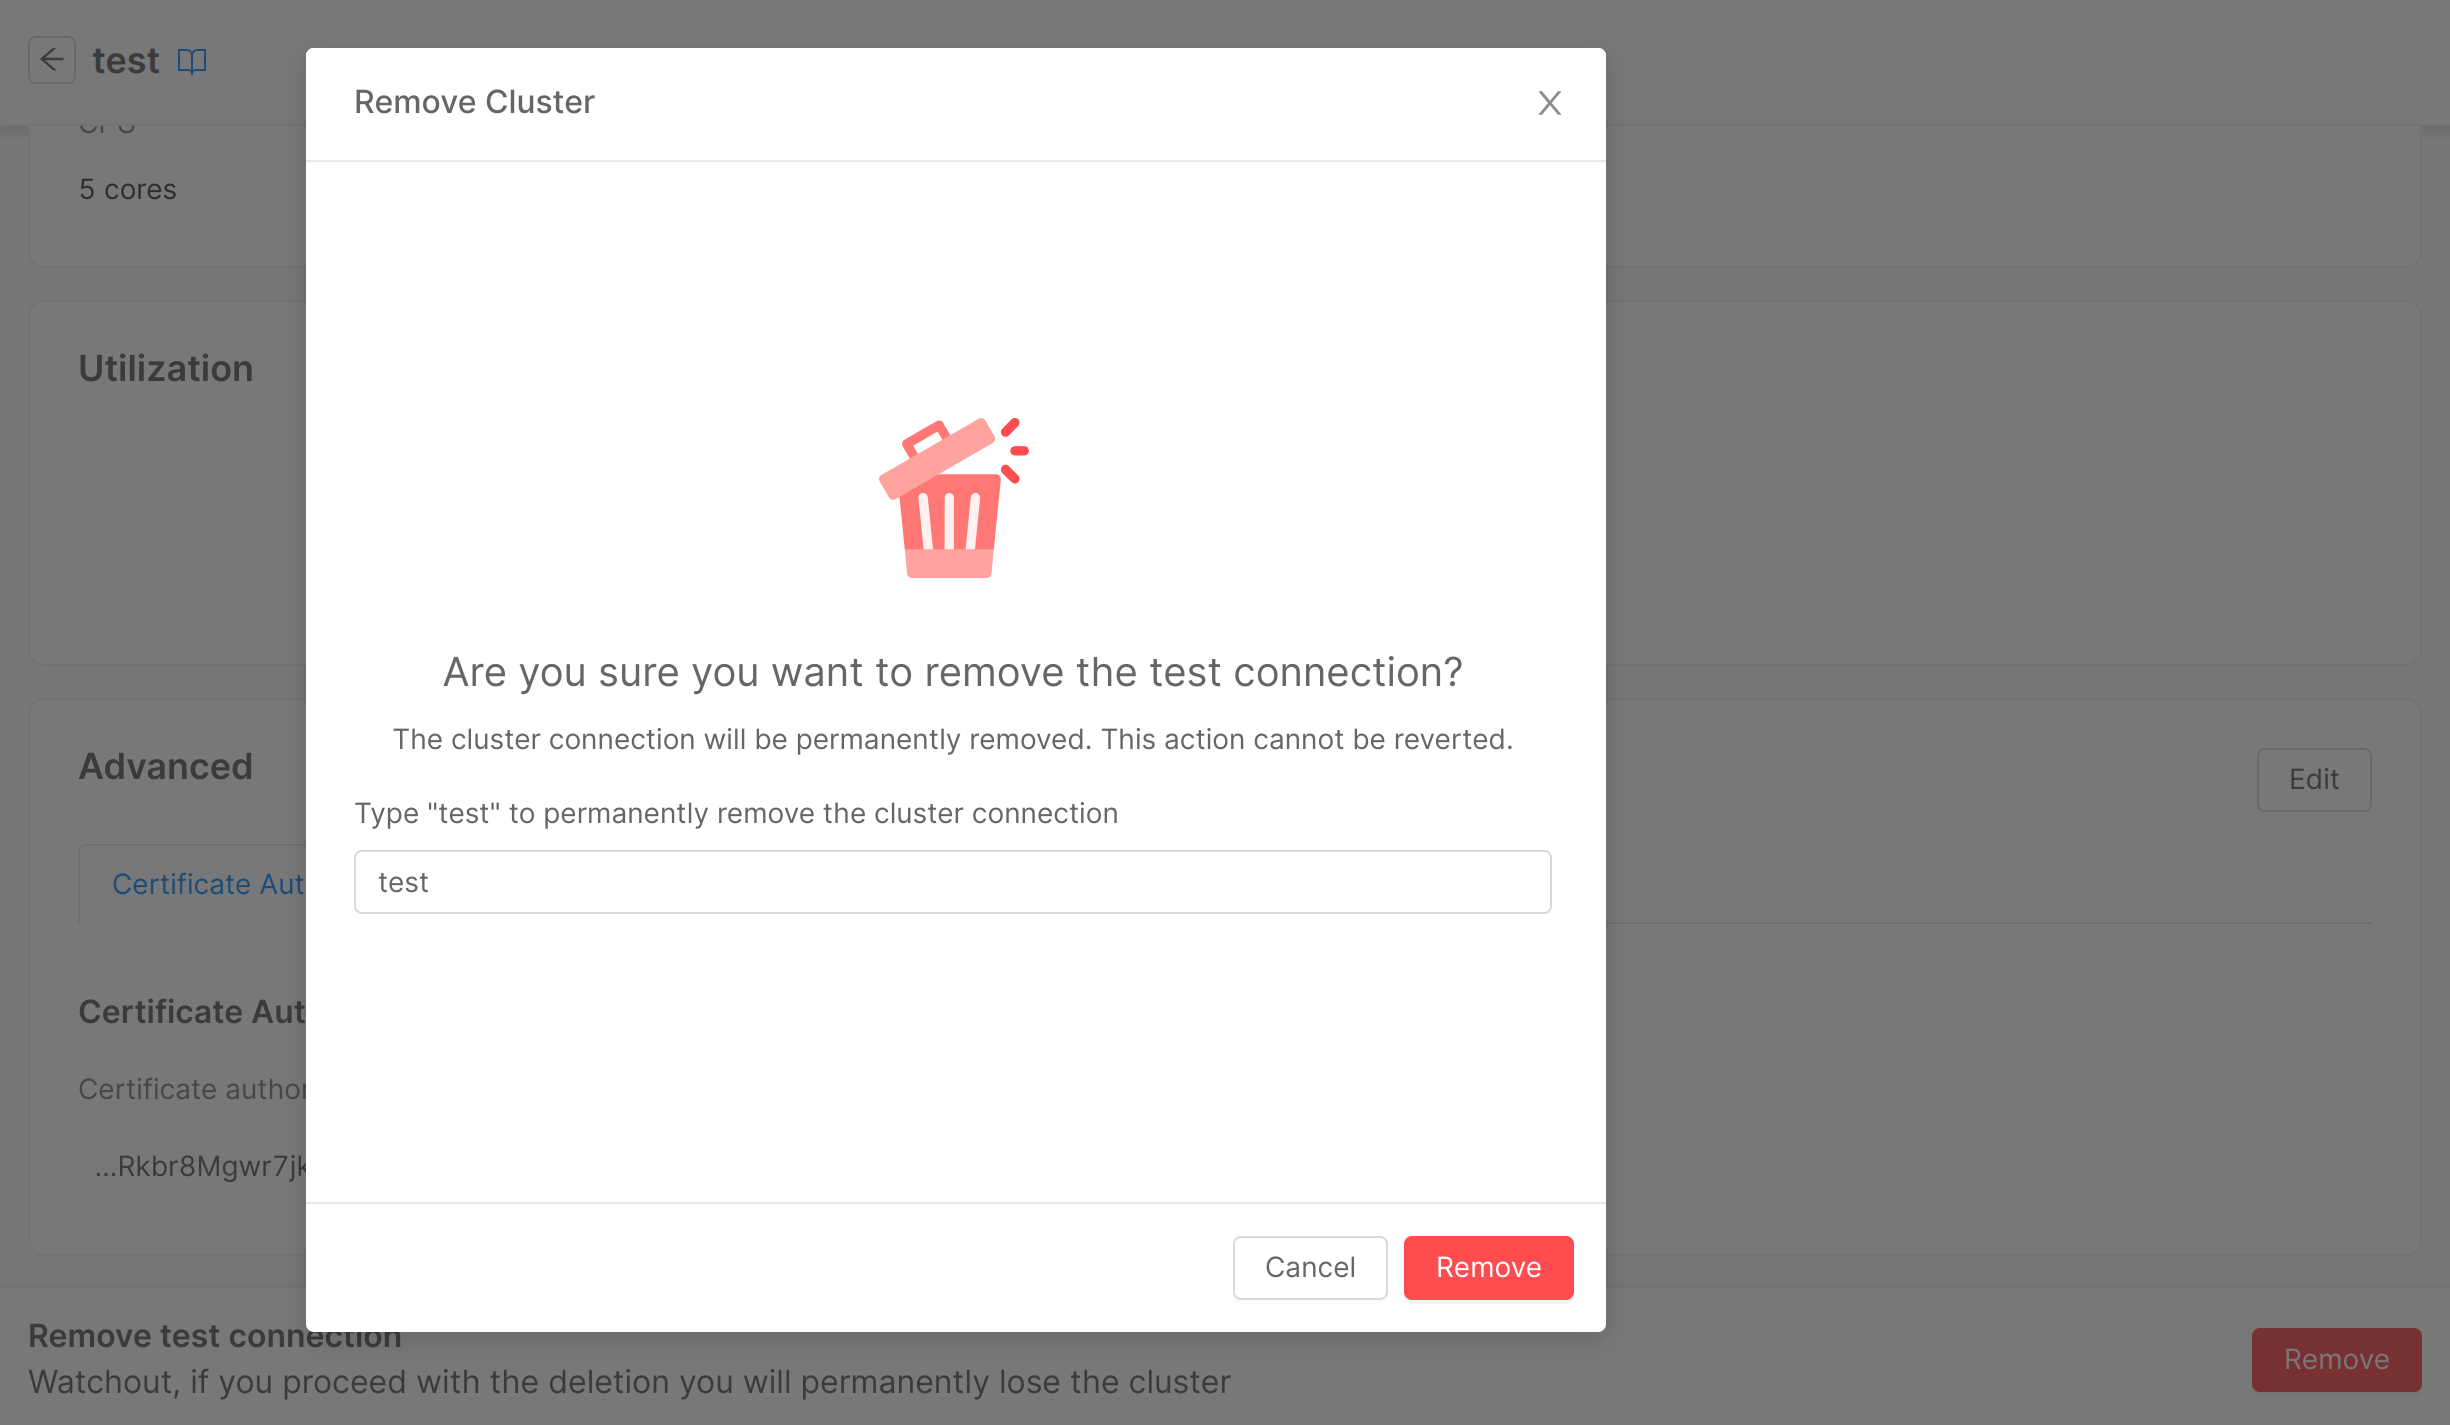Confirm deletion with the red Remove button

pos(1488,1267)
